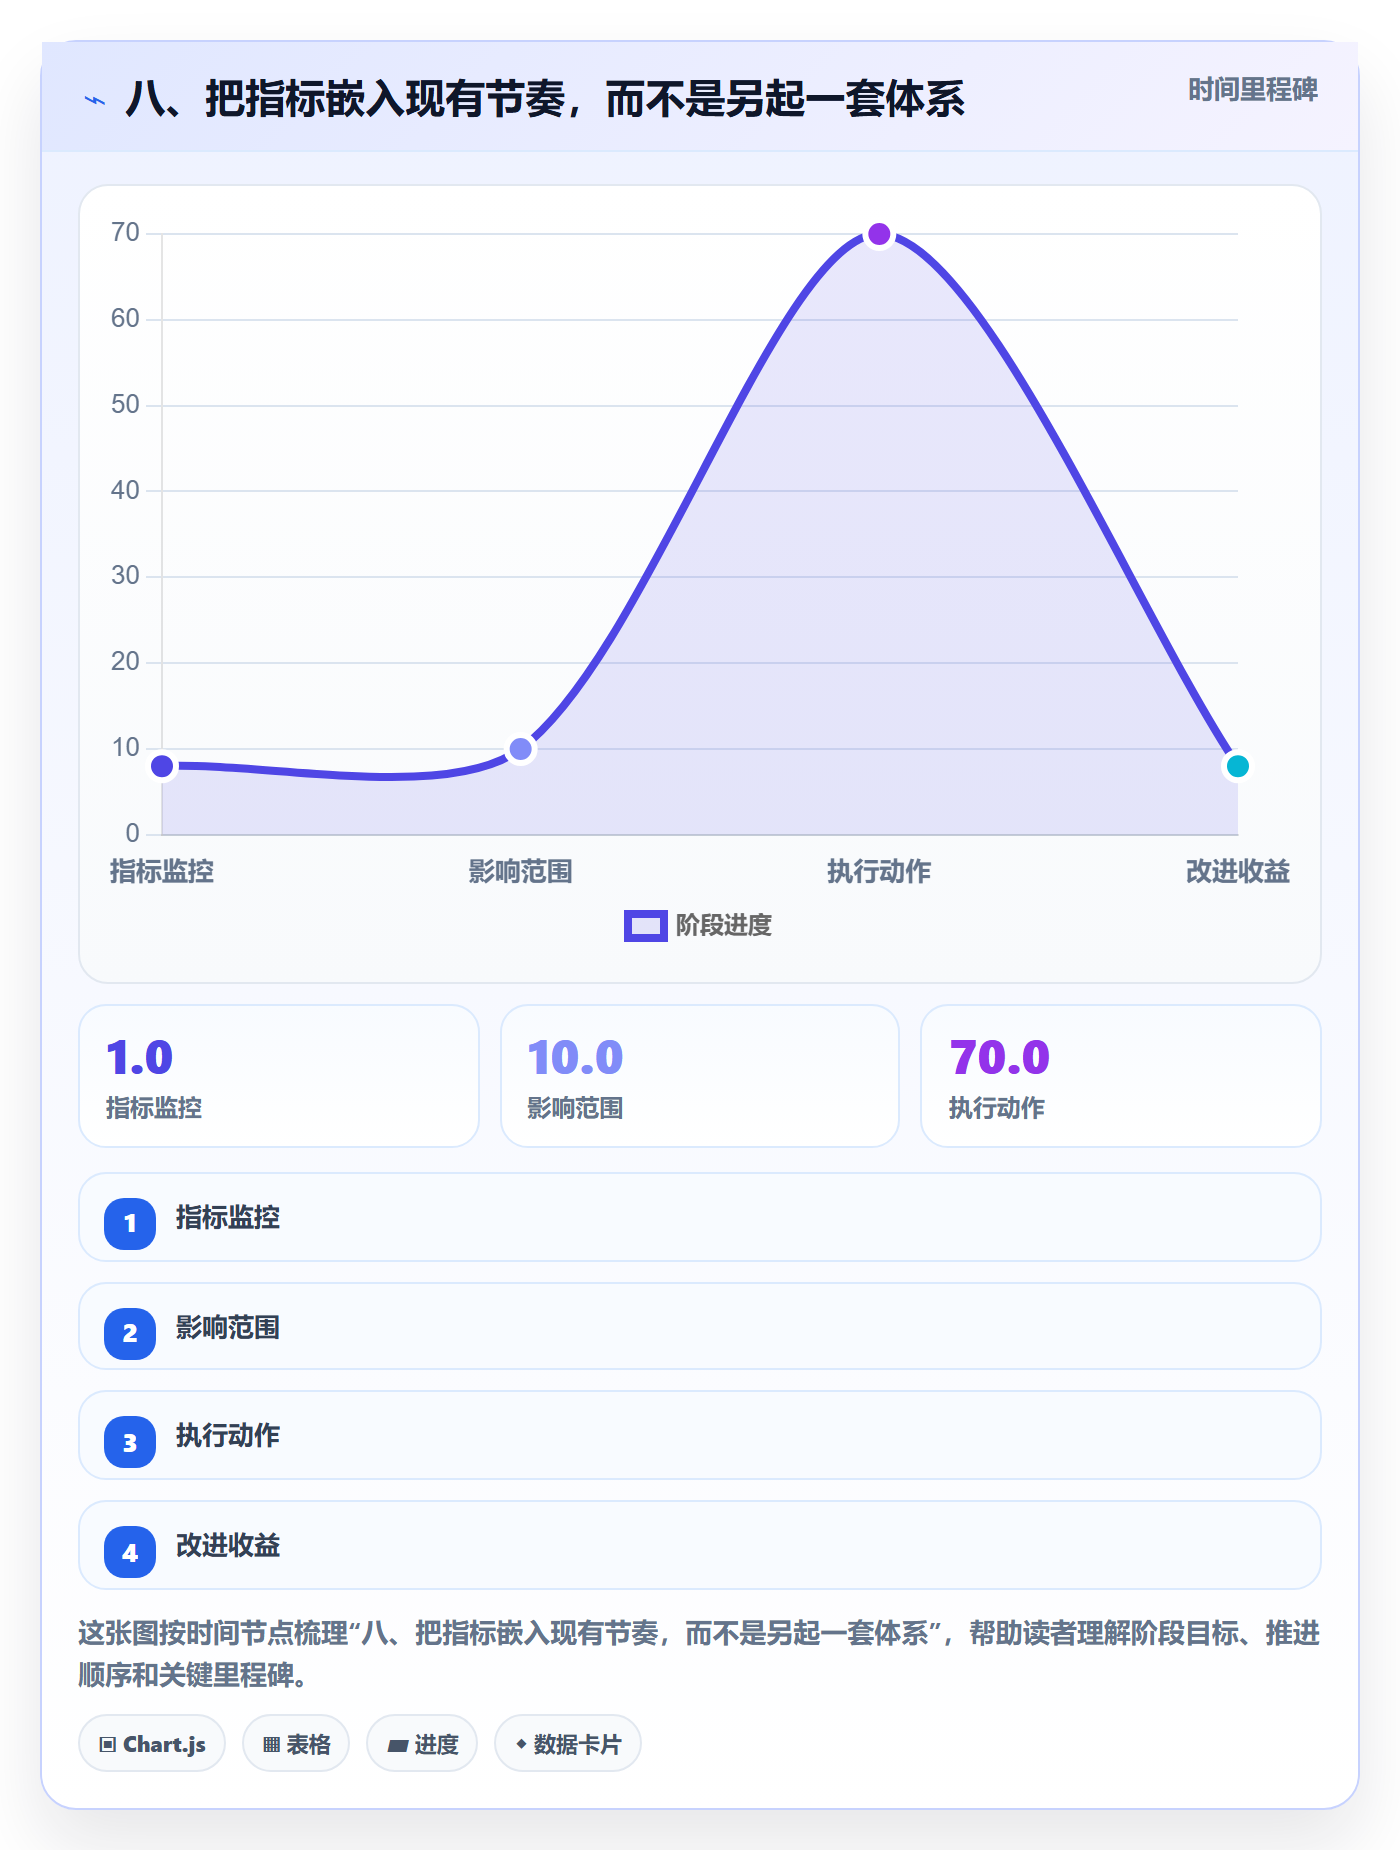Select the 指标监控 data point on the chart
1400x1850 pixels.
point(162,766)
